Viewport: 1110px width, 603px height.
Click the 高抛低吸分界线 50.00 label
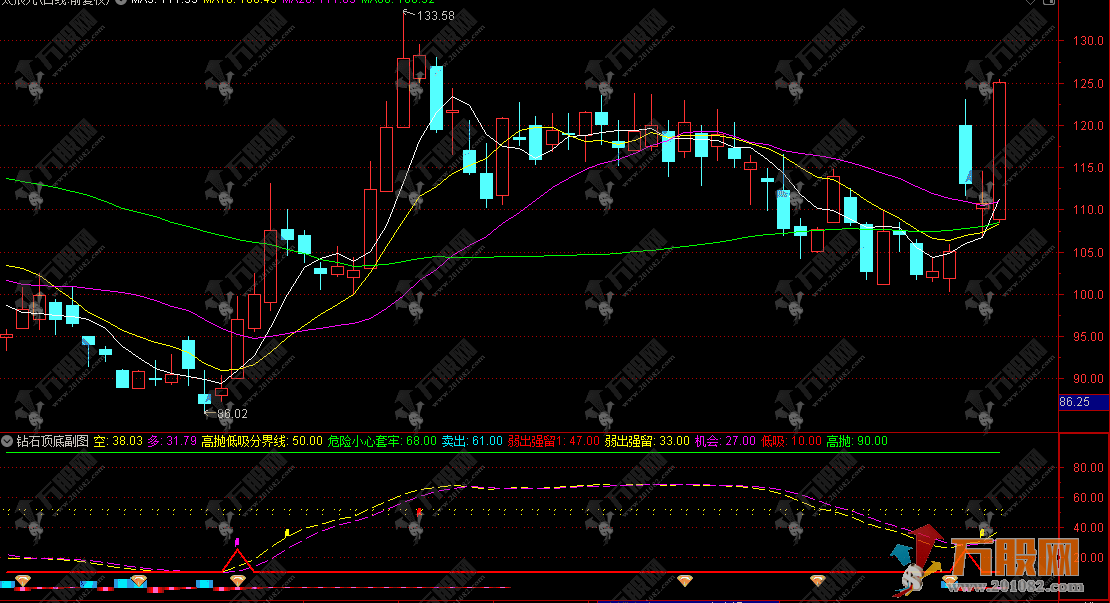tap(261, 441)
